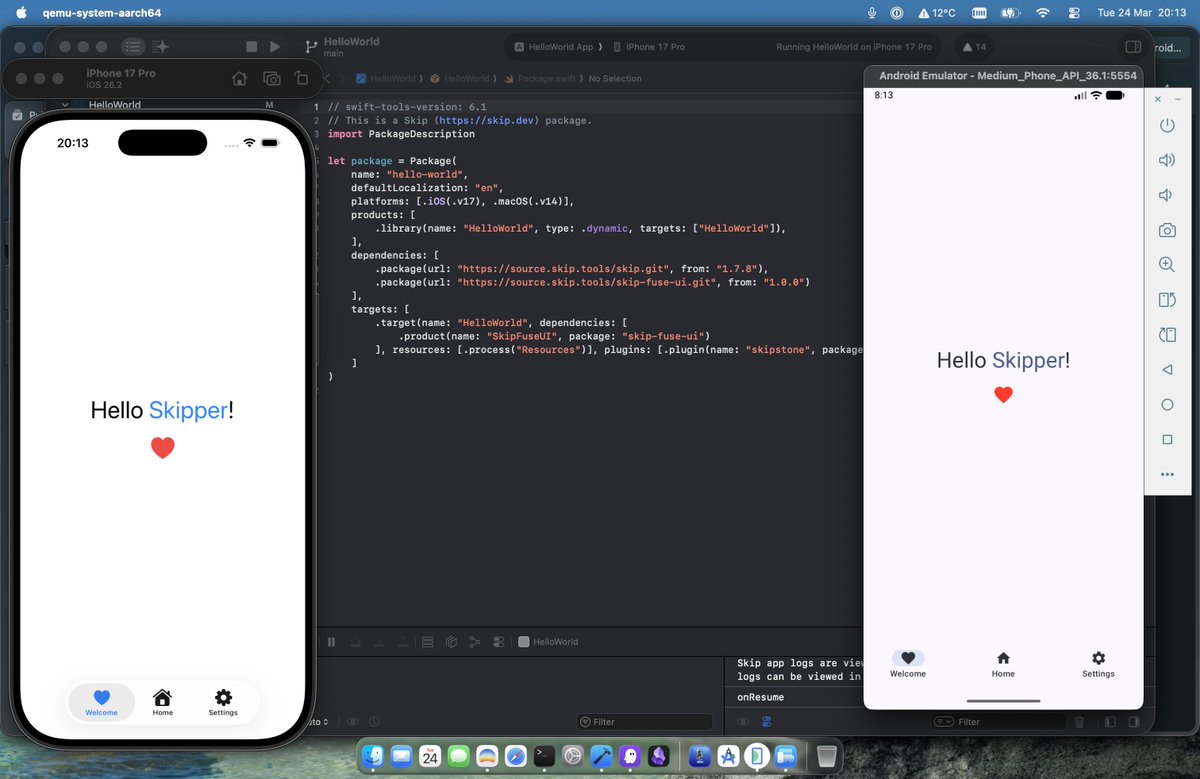The height and width of the screenshot is (779, 1200).
Task: Open macOS Control Center in menu bar
Action: 1075,13
